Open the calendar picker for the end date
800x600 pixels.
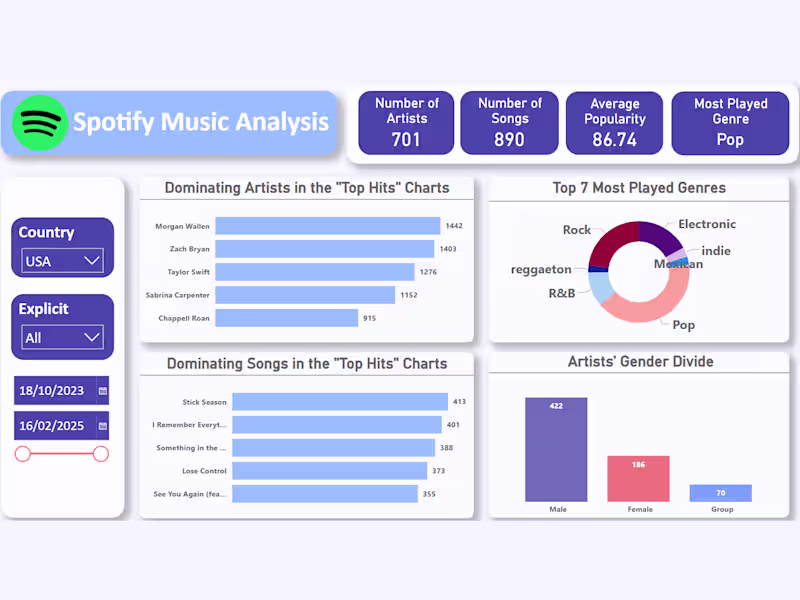(103, 425)
